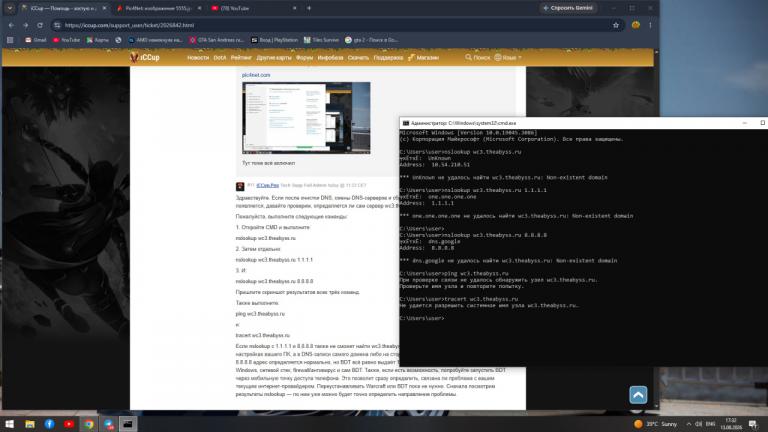768x432 pixels.
Task: Click the iCCup site logo
Action: tap(145, 57)
